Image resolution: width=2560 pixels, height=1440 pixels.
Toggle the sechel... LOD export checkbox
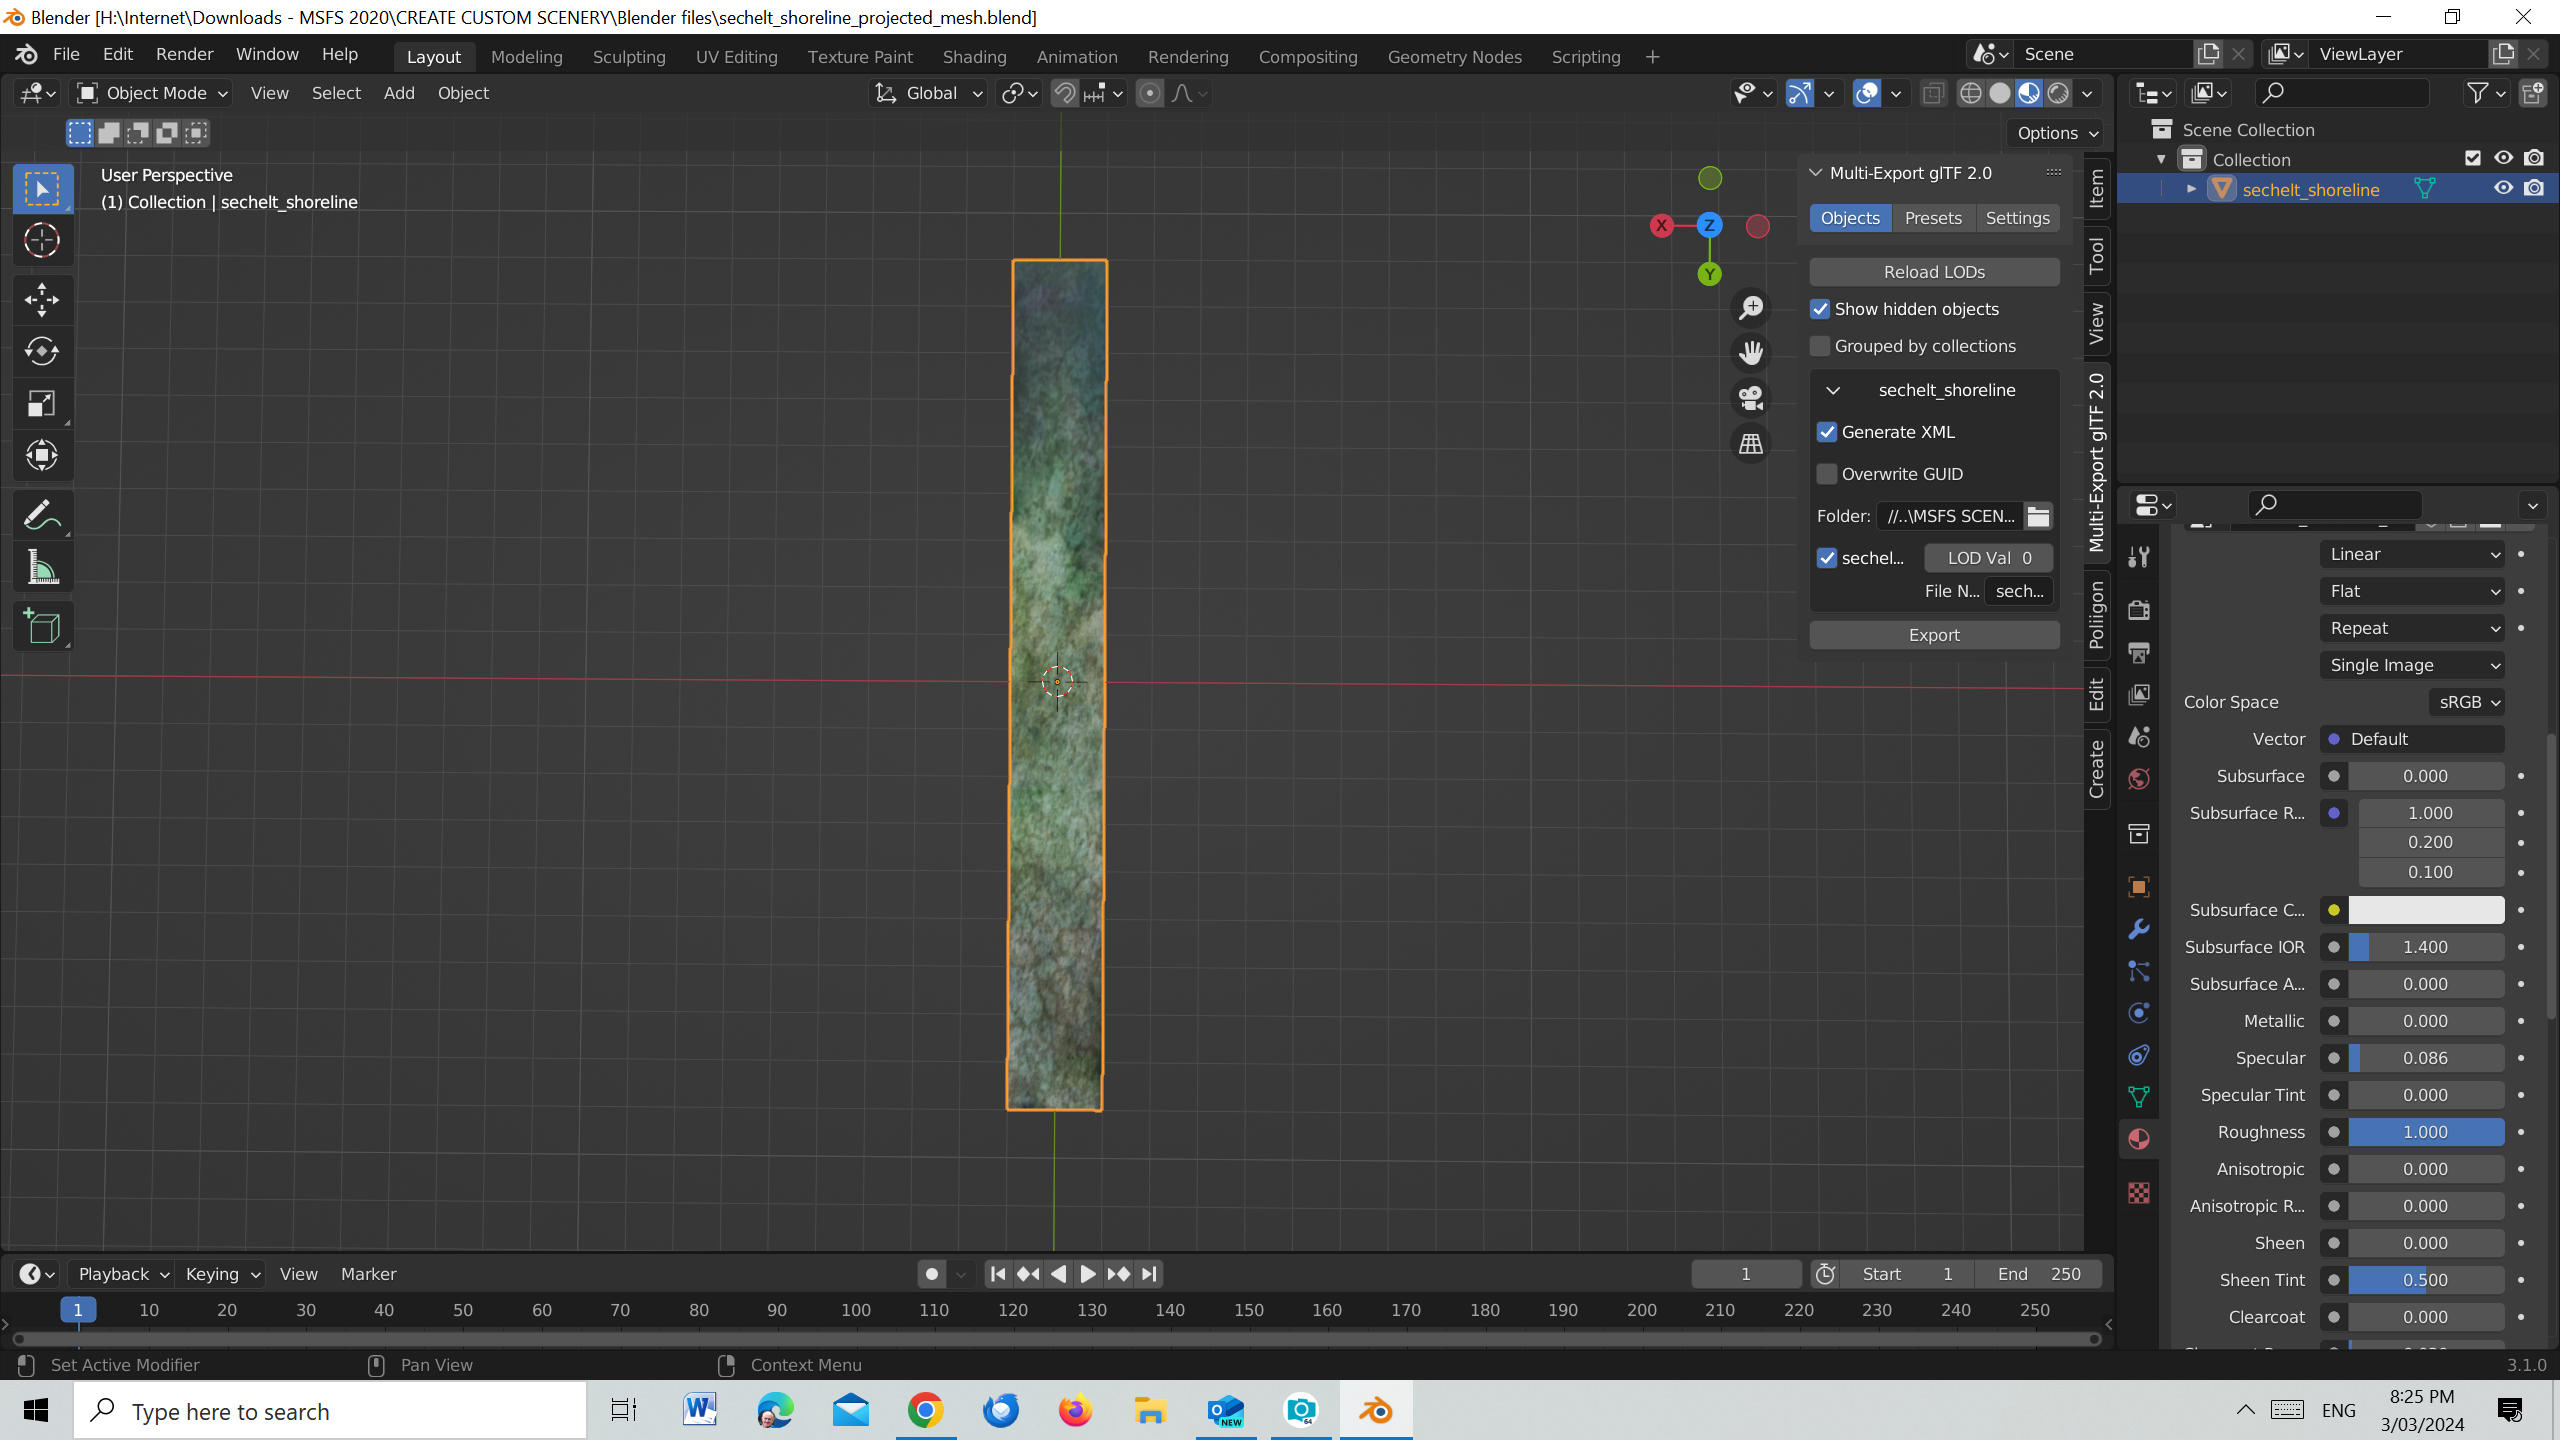tap(1827, 558)
